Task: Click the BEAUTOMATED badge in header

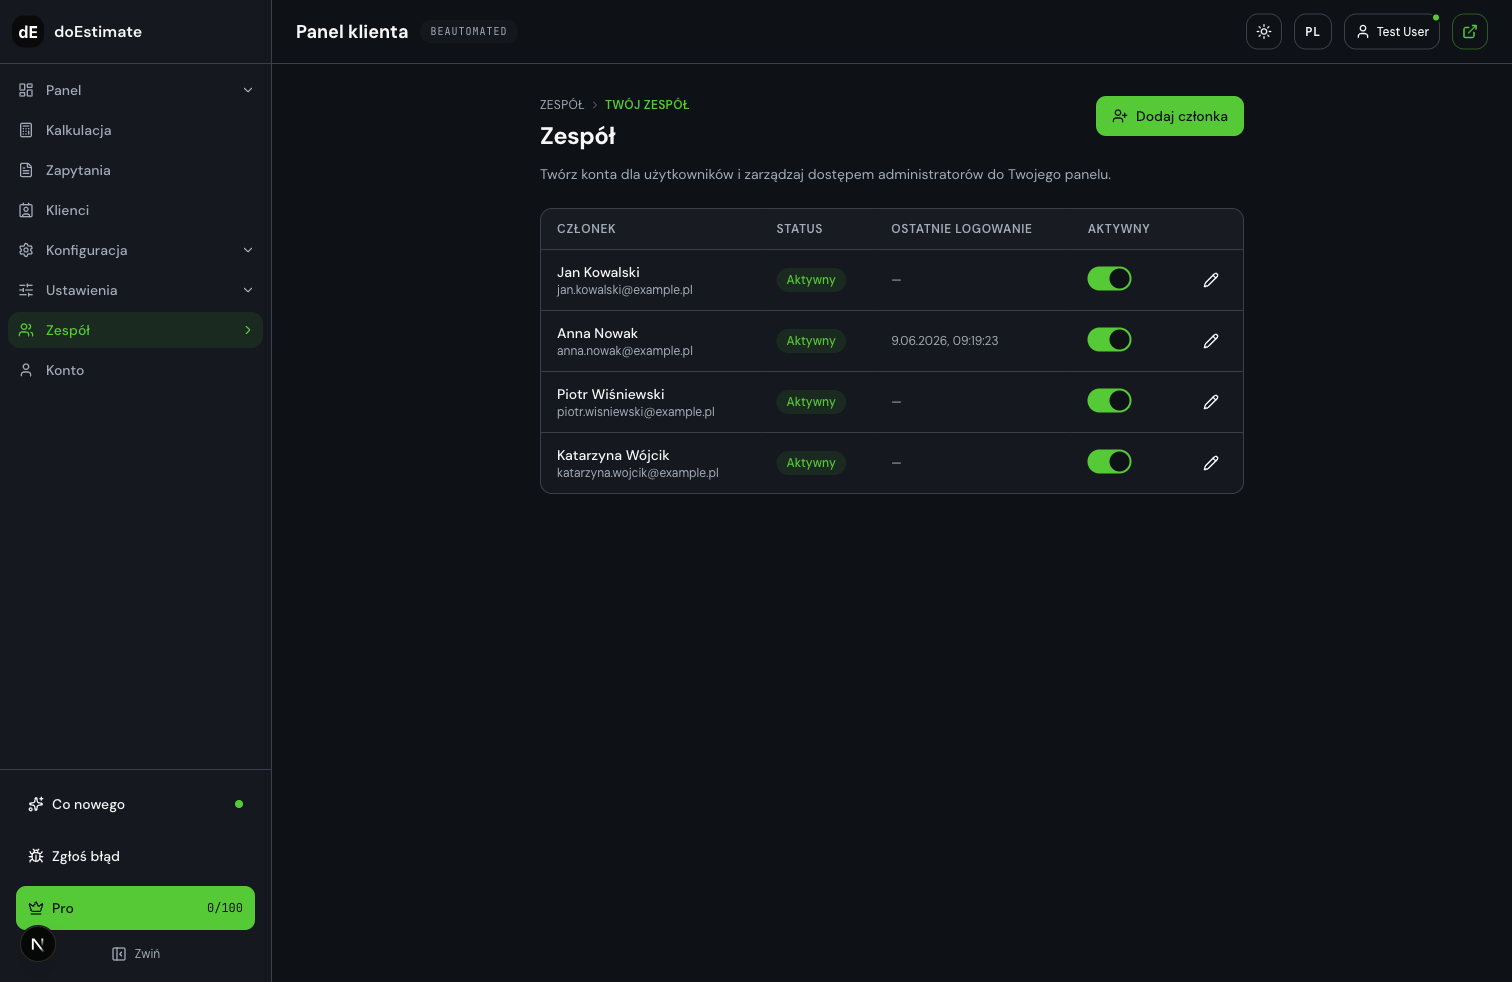Action: [469, 32]
